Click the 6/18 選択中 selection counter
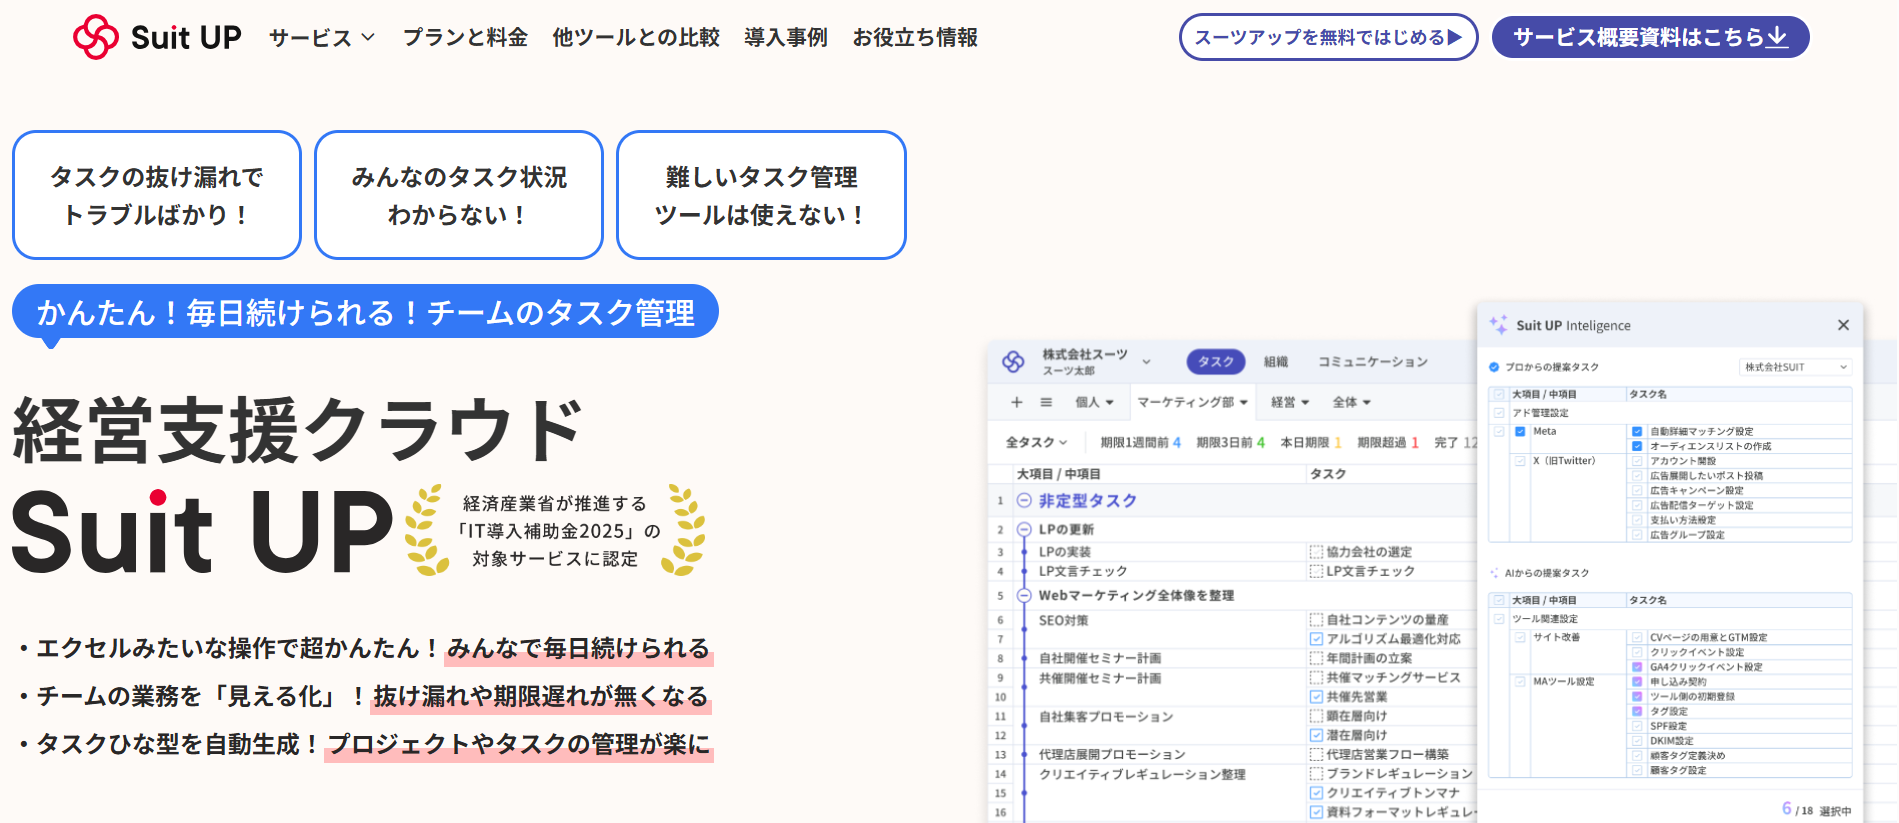This screenshot has width=1899, height=823. [1816, 809]
